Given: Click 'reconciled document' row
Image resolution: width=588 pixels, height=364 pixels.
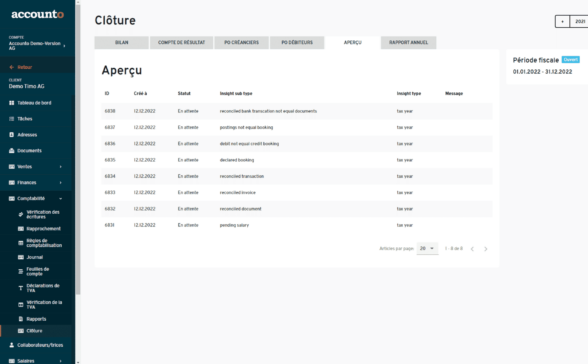Looking at the screenshot, I should 297,209.
